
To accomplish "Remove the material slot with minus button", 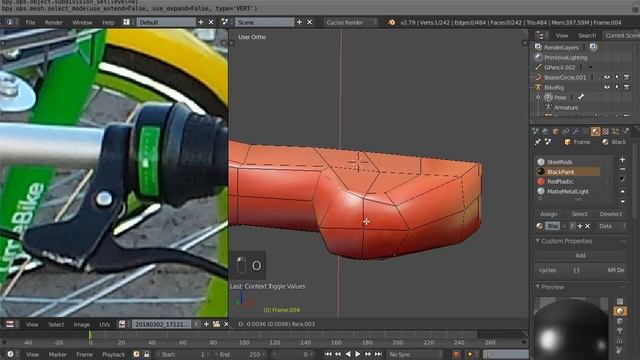I will tap(622, 169).
